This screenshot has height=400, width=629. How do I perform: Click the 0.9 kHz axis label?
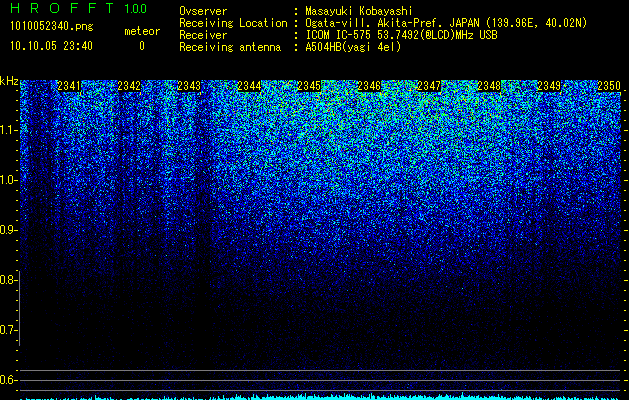point(9,230)
